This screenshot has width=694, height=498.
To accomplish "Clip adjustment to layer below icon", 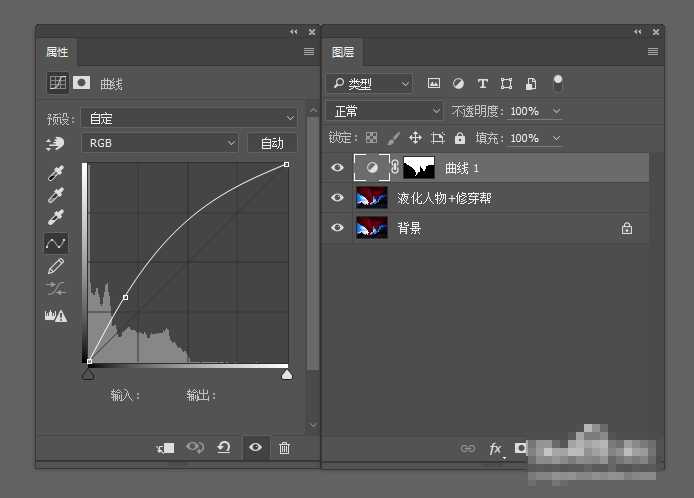I will click(x=165, y=448).
